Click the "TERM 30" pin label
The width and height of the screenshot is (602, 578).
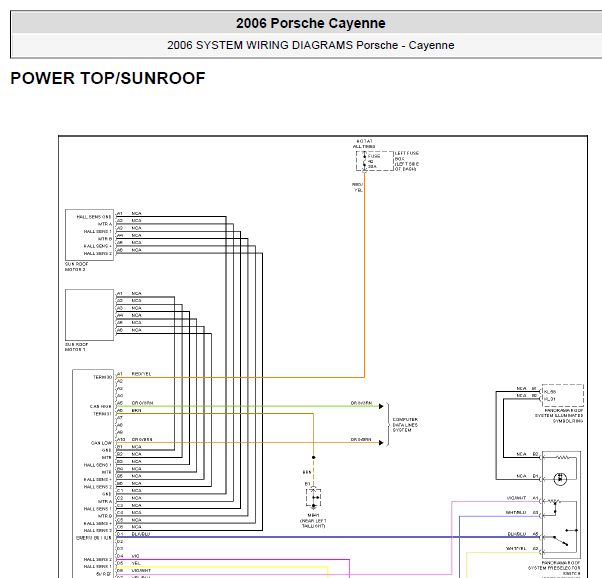tap(103, 377)
